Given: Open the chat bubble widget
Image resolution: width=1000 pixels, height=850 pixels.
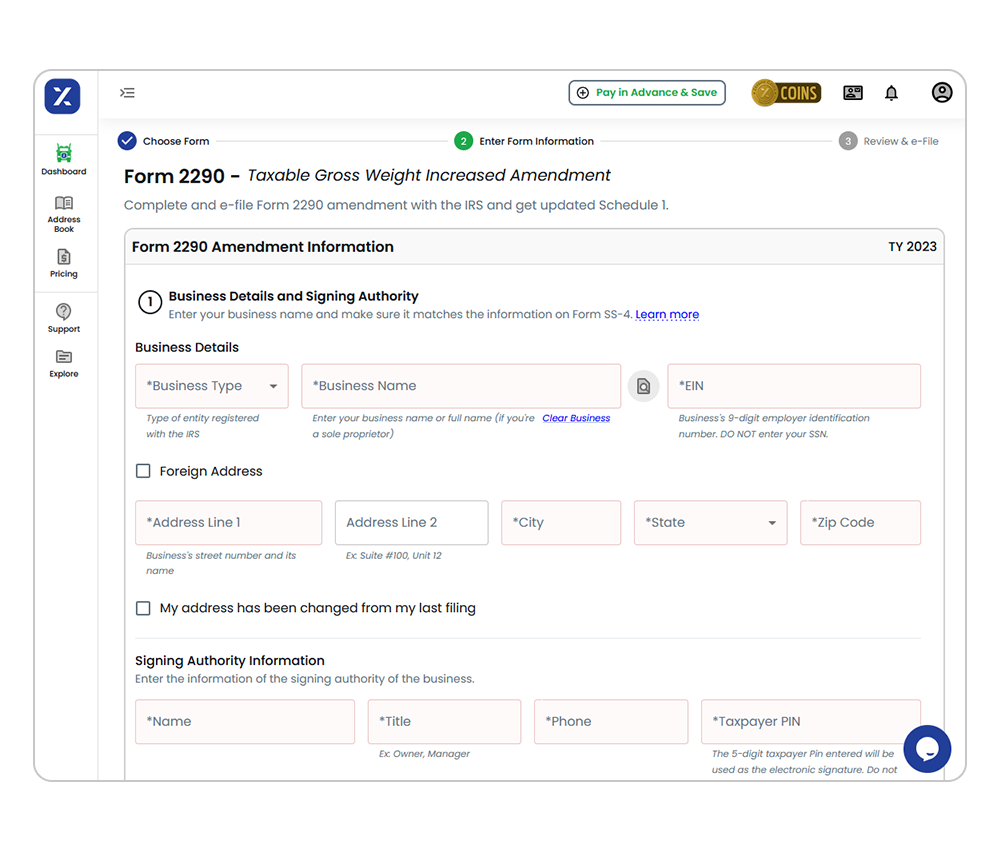Looking at the screenshot, I should point(927,749).
